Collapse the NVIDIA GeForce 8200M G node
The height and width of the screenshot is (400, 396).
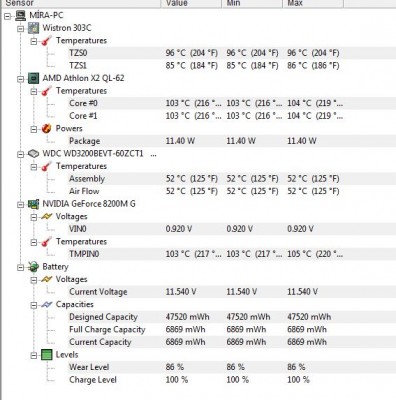21,205
